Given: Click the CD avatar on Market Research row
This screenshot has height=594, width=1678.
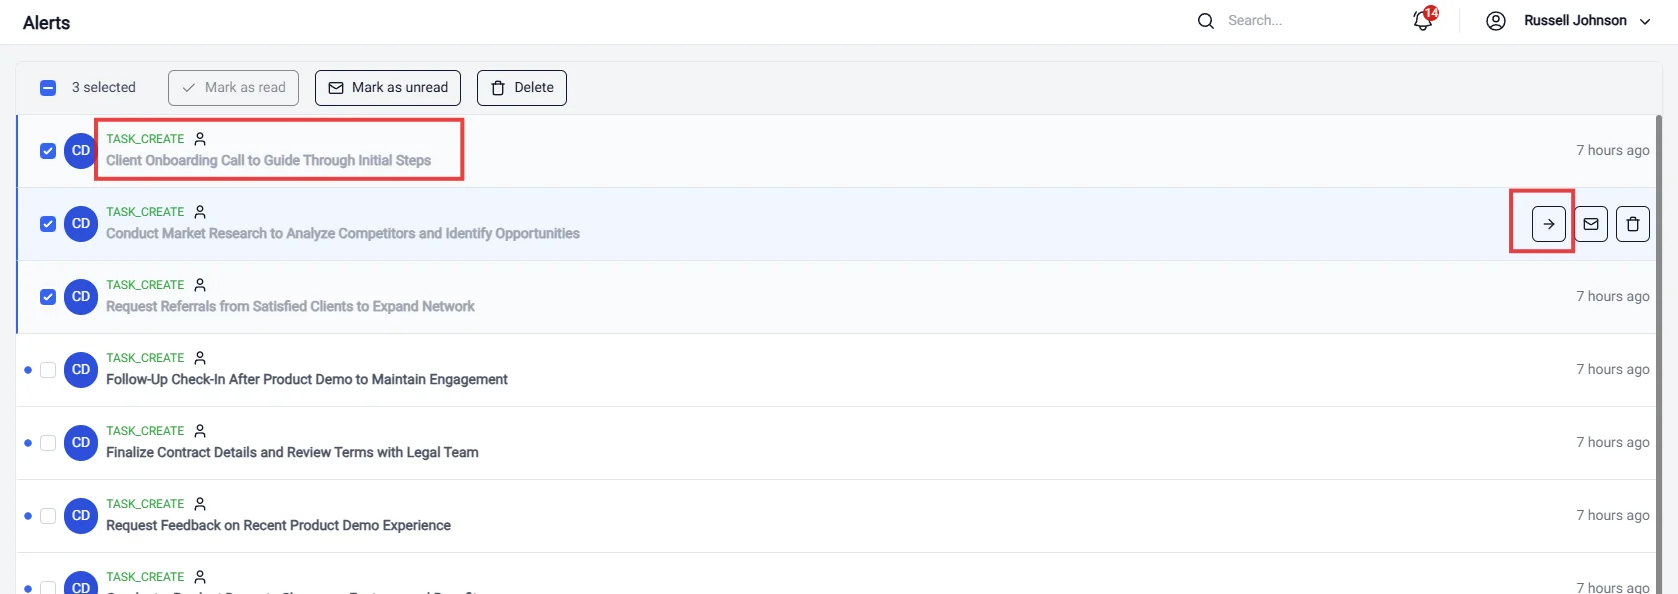Looking at the screenshot, I should 81,224.
